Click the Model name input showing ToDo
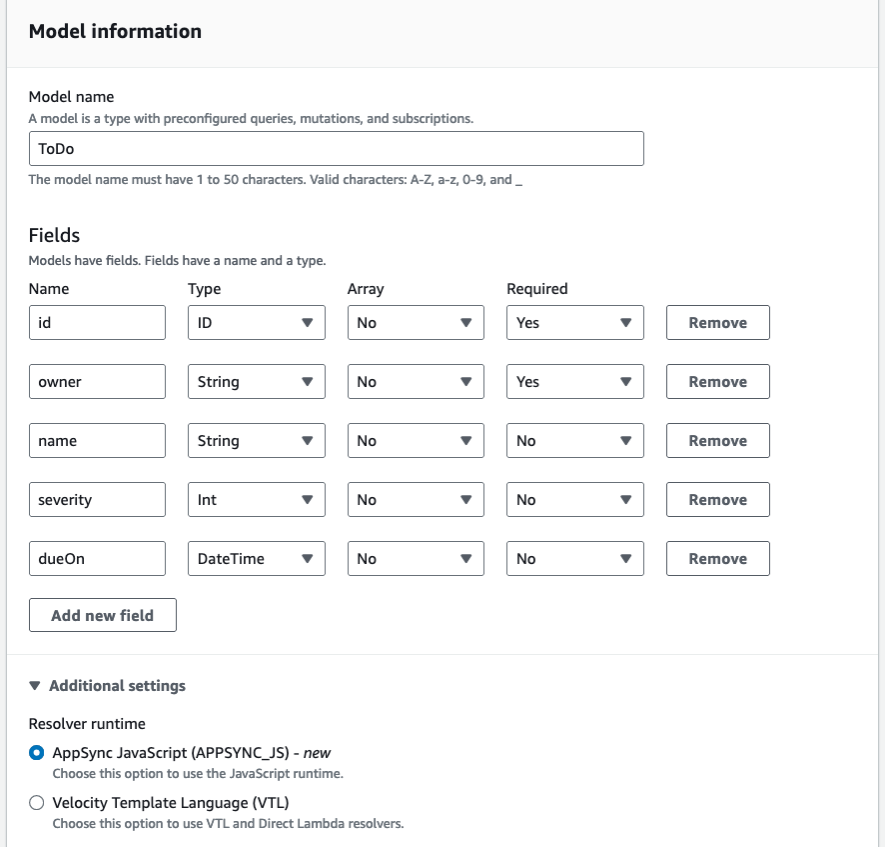 (x=335, y=147)
